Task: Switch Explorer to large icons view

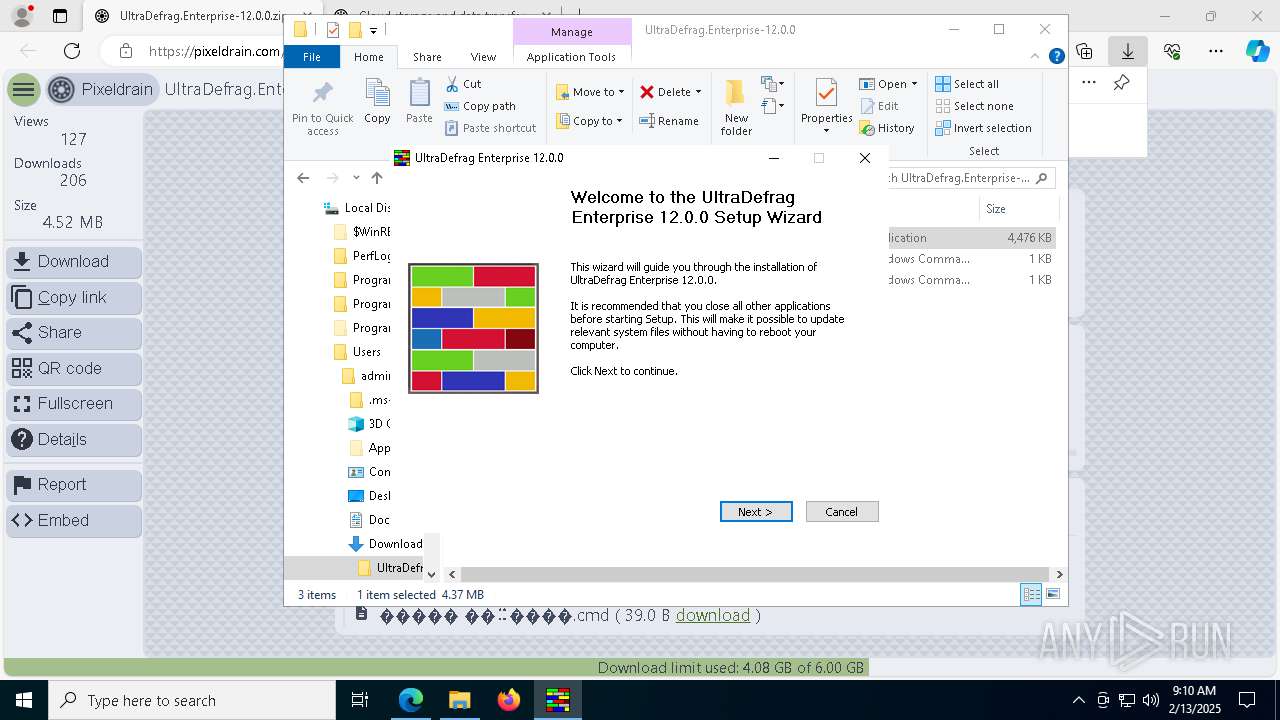Action: tap(1052, 595)
